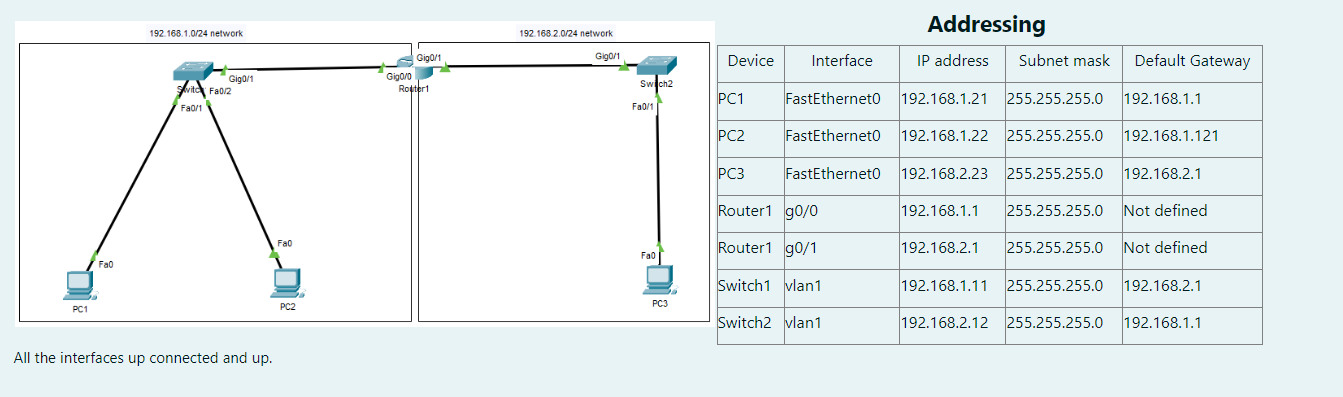The image size is (1343, 397).
Task: Click the 'Addressing' heading
Action: click(x=986, y=24)
